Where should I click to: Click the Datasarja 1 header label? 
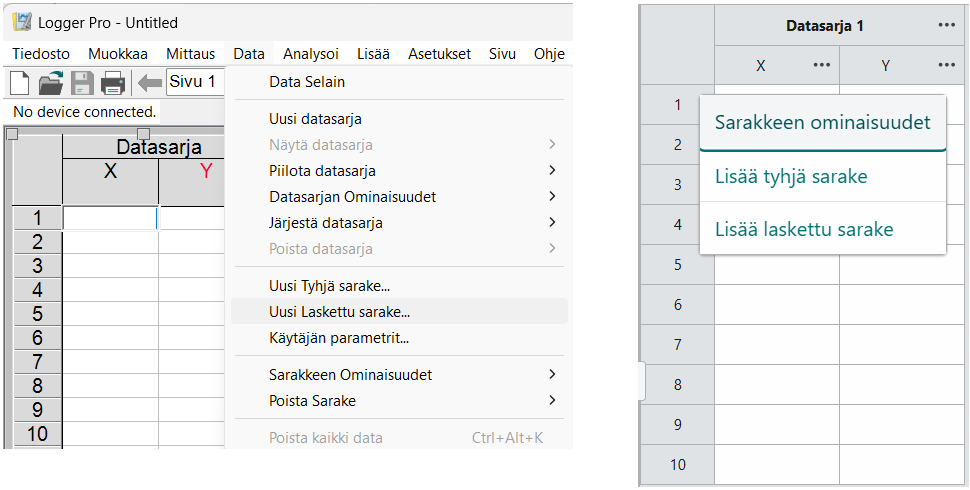tap(825, 25)
